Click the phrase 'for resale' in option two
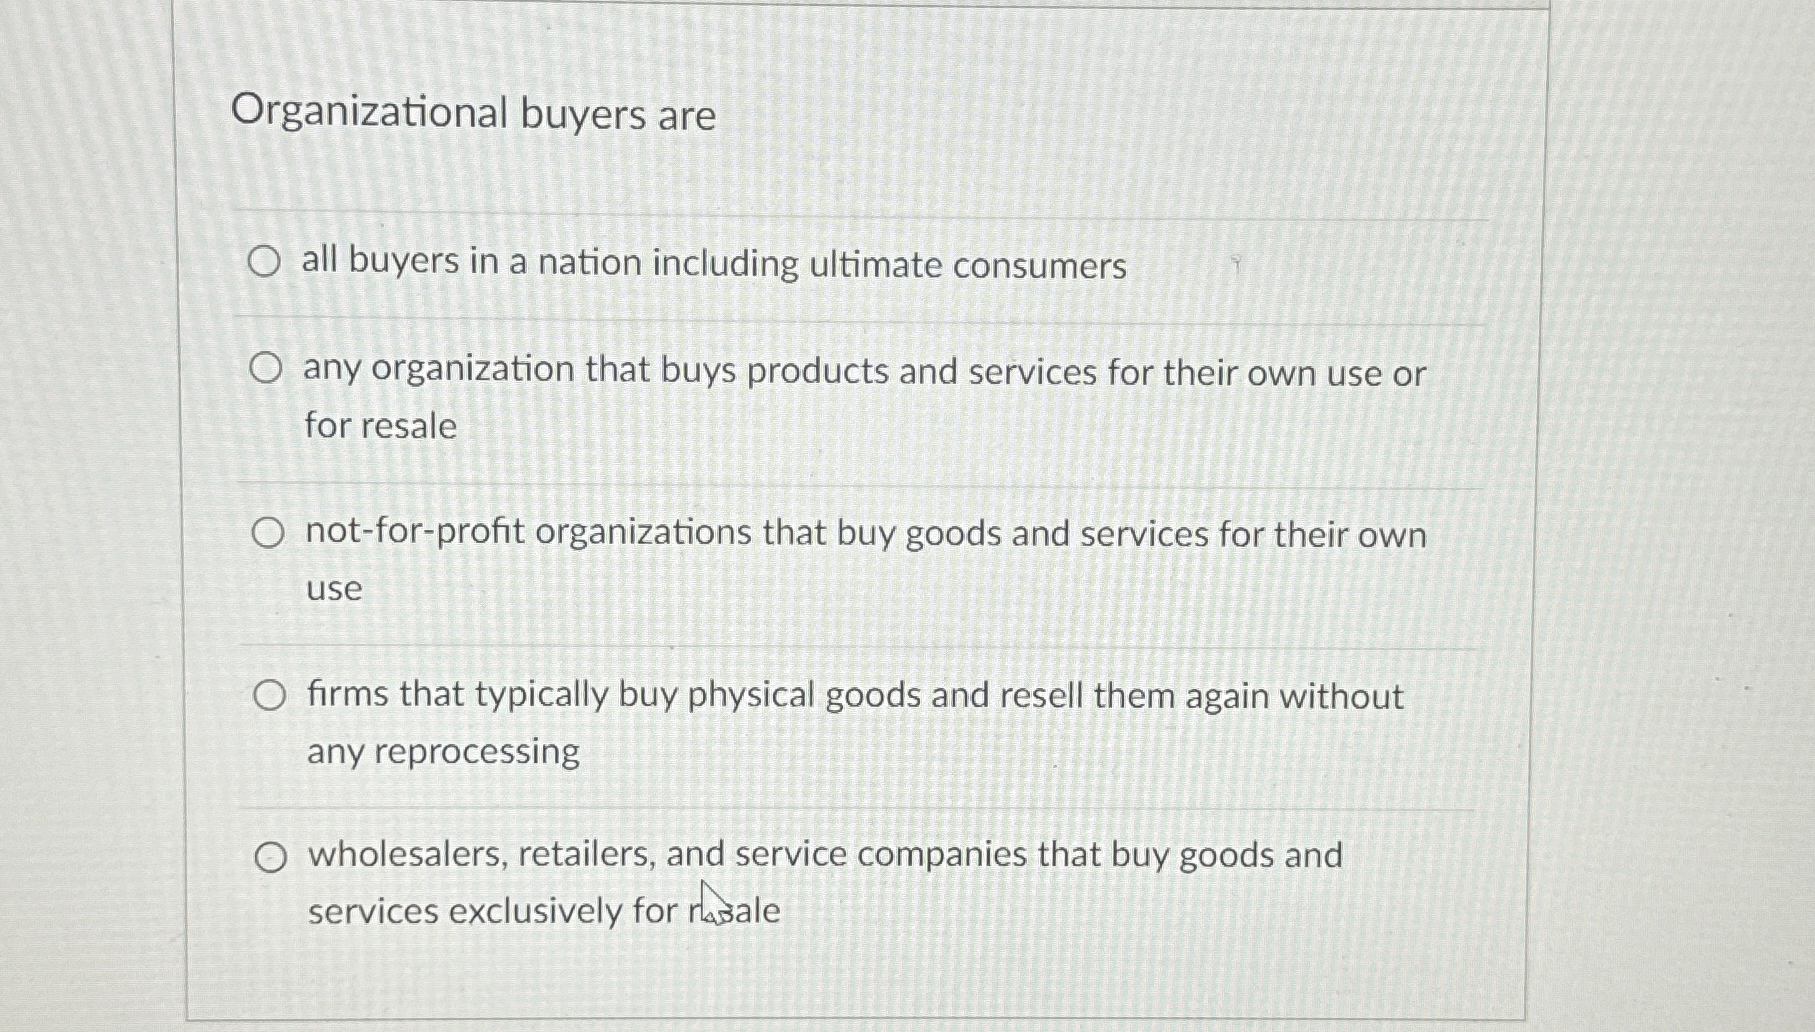Image resolution: width=1815 pixels, height=1032 pixels. (382, 426)
